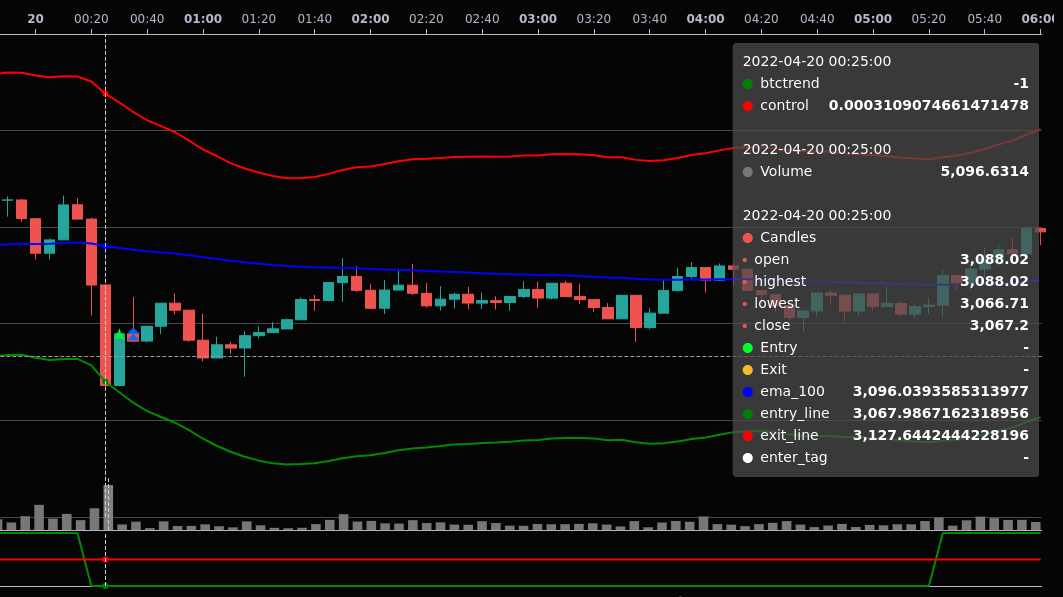
Task: Click the orange Exit color dot
Action: 747,369
